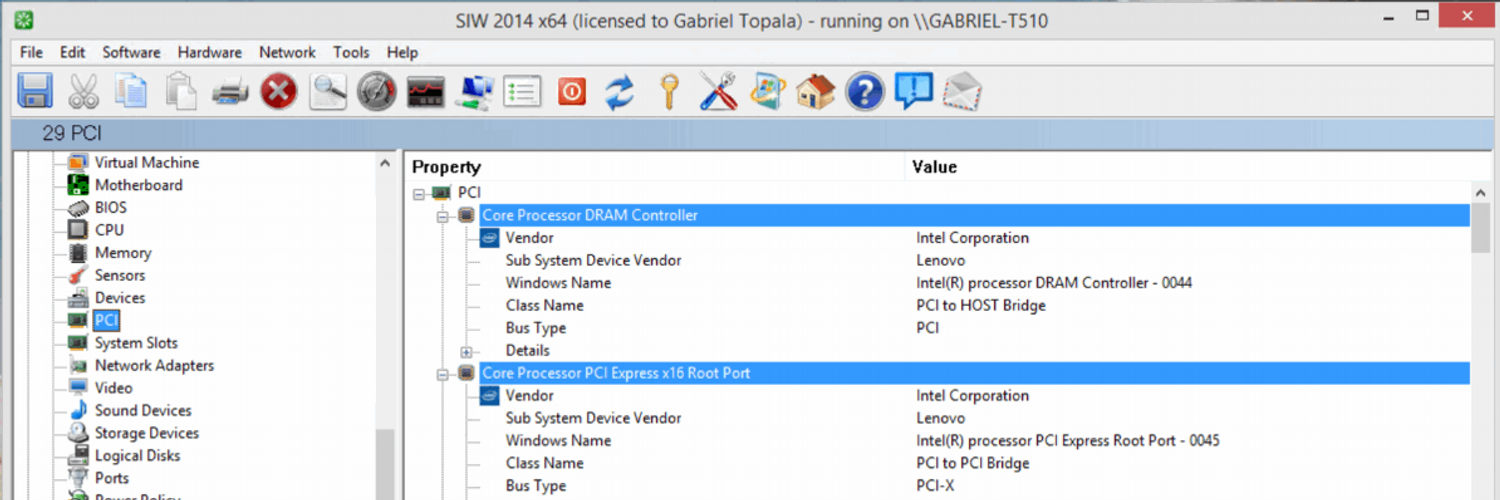Select the BIOS tree item
This screenshot has width=1500, height=500.
pyautogui.click(x=110, y=208)
